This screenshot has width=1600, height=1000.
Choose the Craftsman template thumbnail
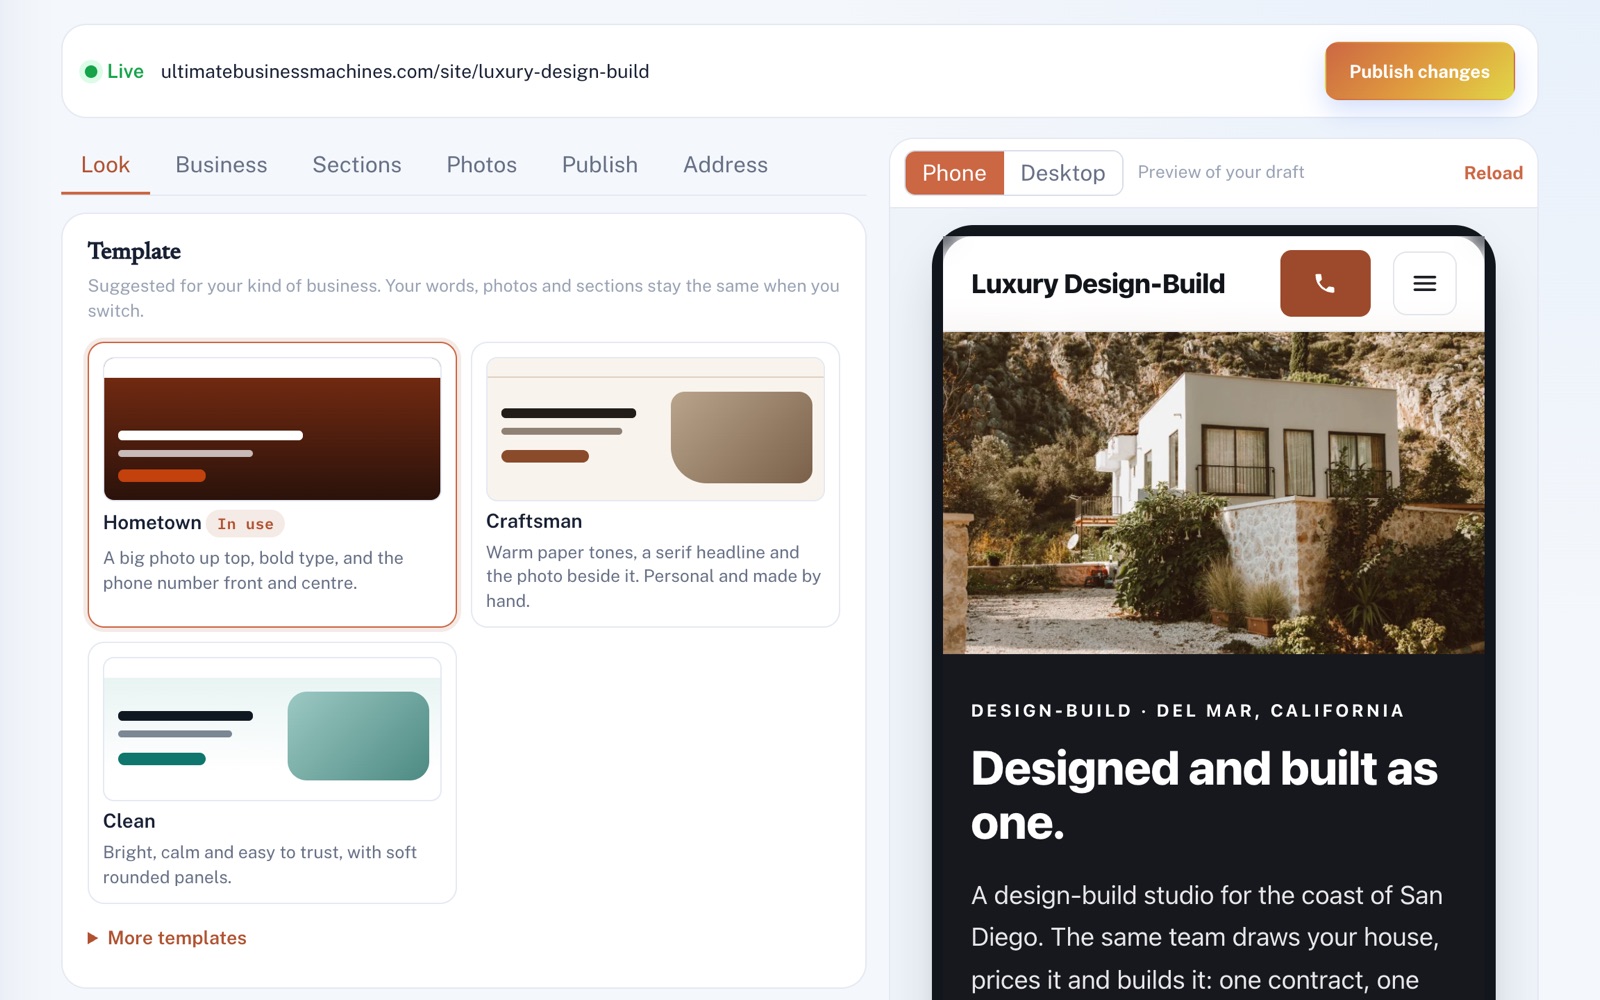tap(655, 429)
